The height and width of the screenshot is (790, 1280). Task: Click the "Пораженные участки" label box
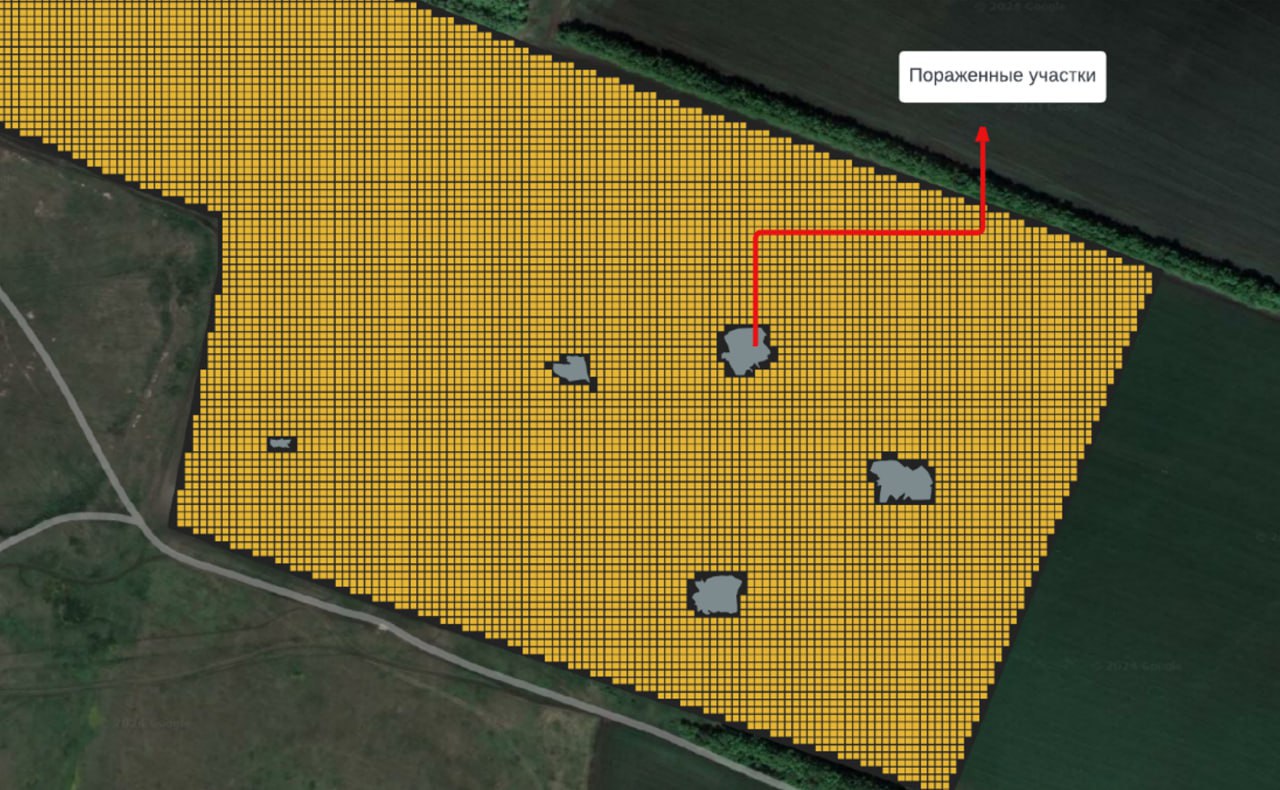pyautogui.click(x=1002, y=77)
